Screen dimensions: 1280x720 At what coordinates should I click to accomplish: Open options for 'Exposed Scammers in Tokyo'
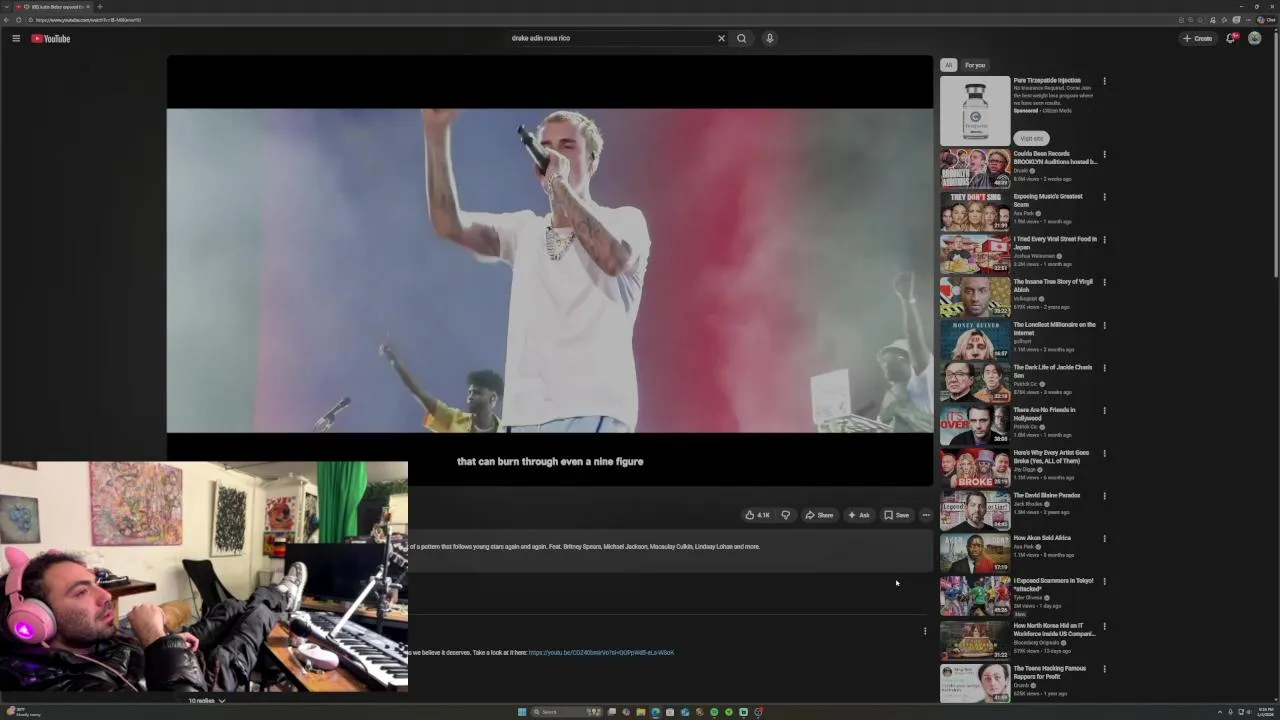pos(1104,581)
